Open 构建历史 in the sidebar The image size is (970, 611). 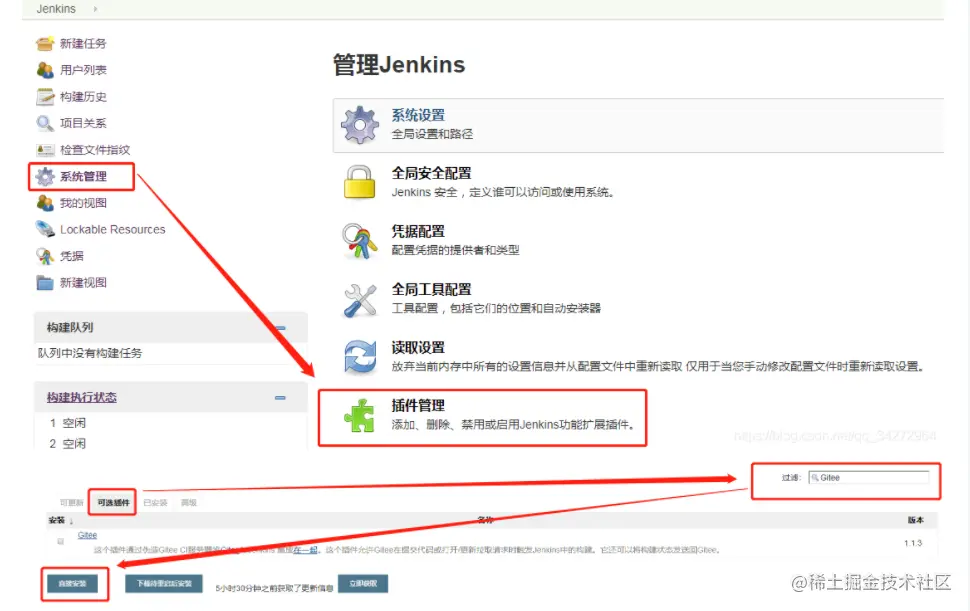coord(83,96)
